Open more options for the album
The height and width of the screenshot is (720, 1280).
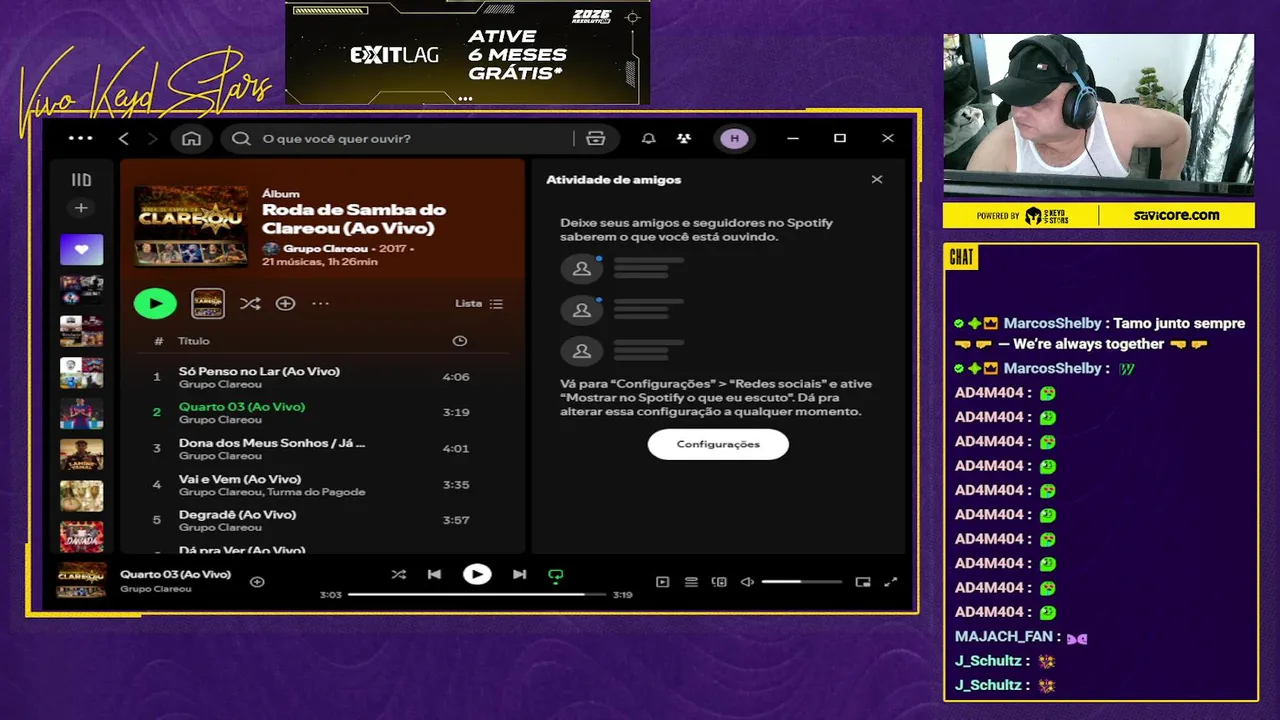pos(320,303)
